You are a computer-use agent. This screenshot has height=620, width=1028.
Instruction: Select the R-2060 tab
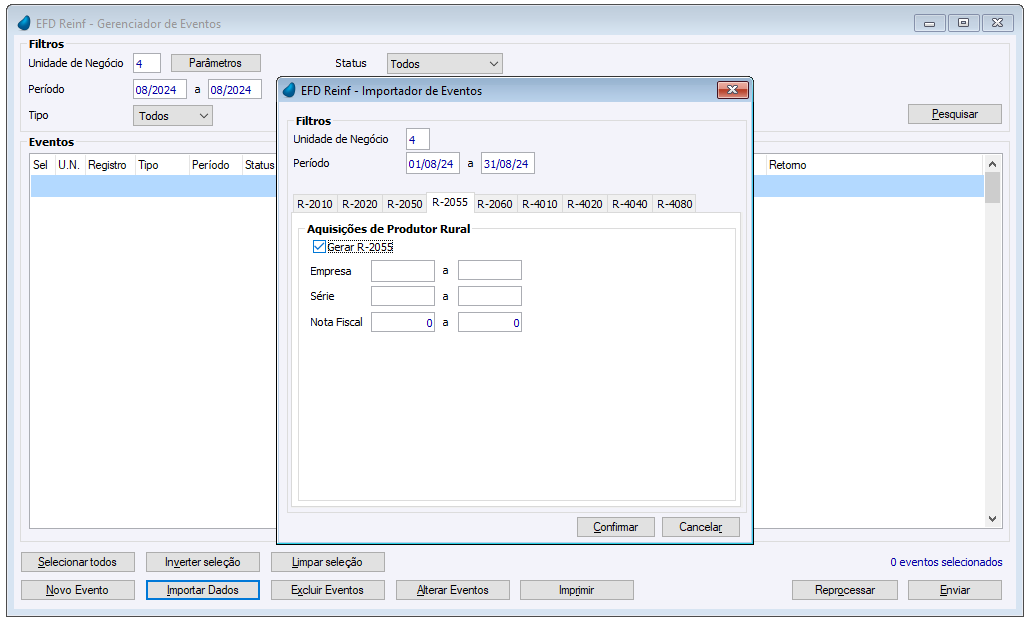tap(494, 204)
